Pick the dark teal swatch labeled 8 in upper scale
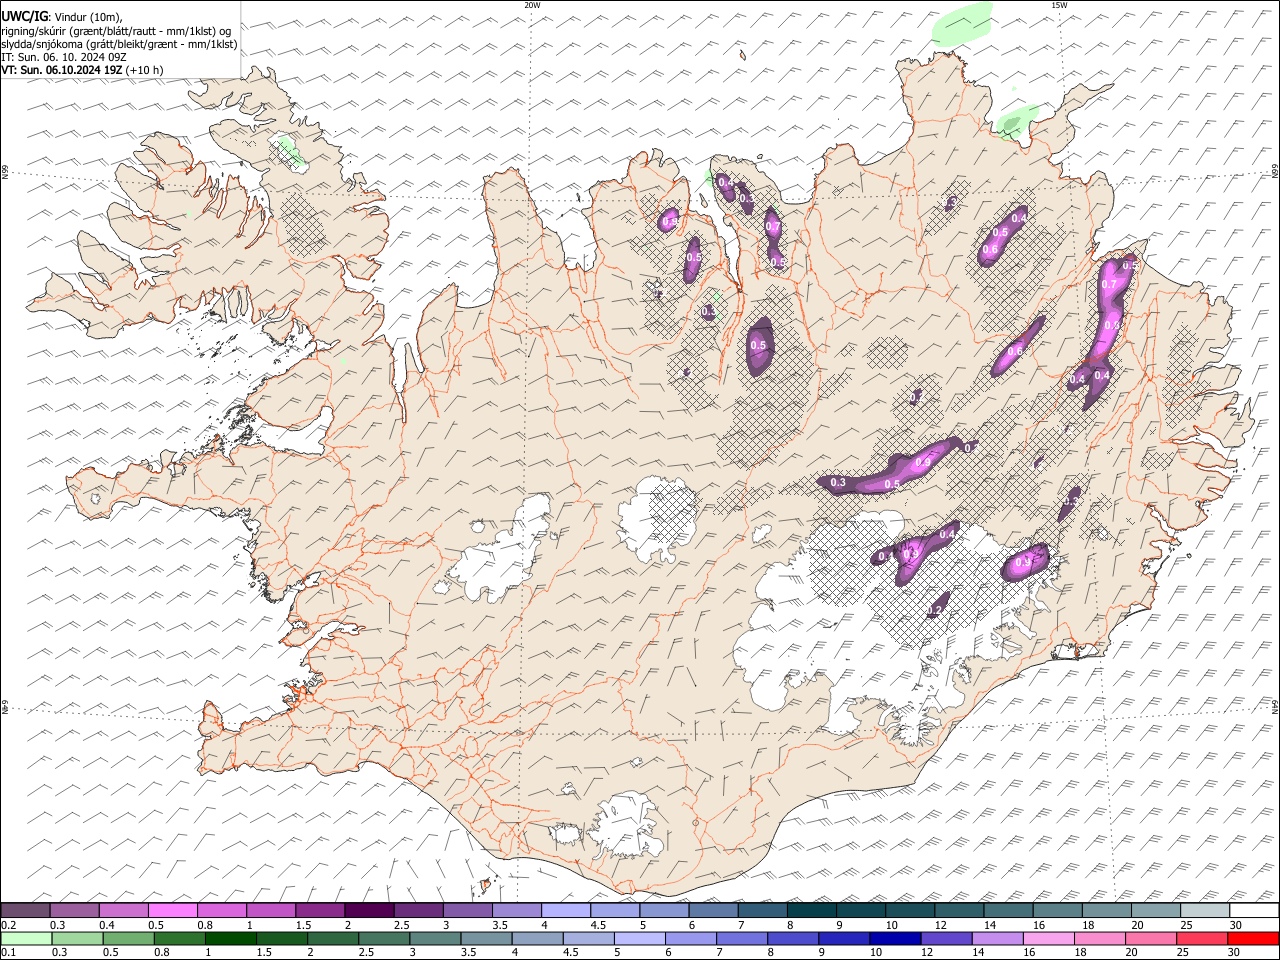 pos(811,910)
